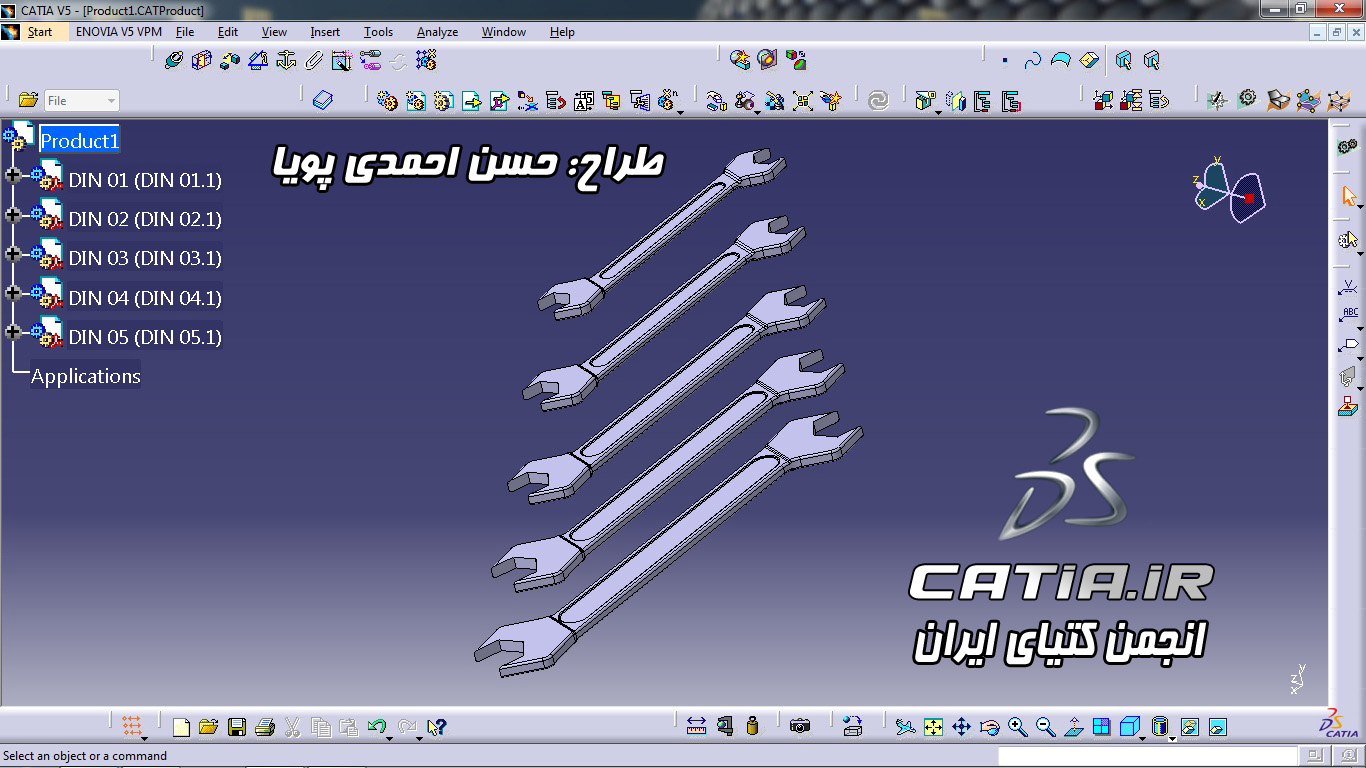Open the Help menu

tap(562, 32)
